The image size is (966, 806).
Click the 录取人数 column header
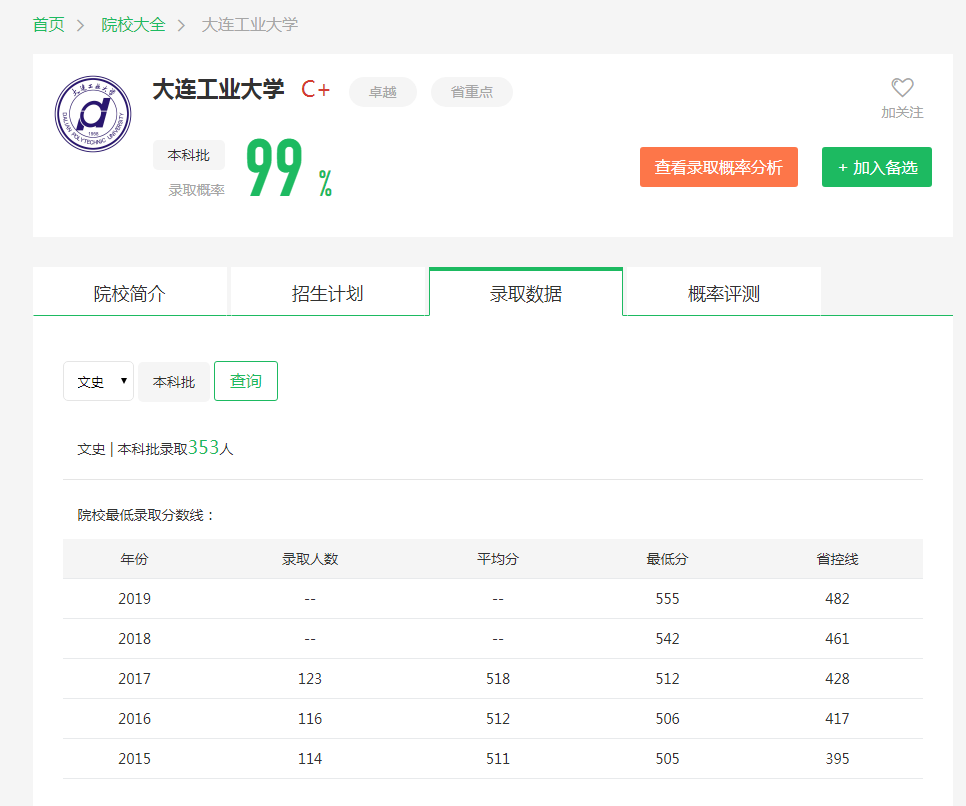[310, 559]
